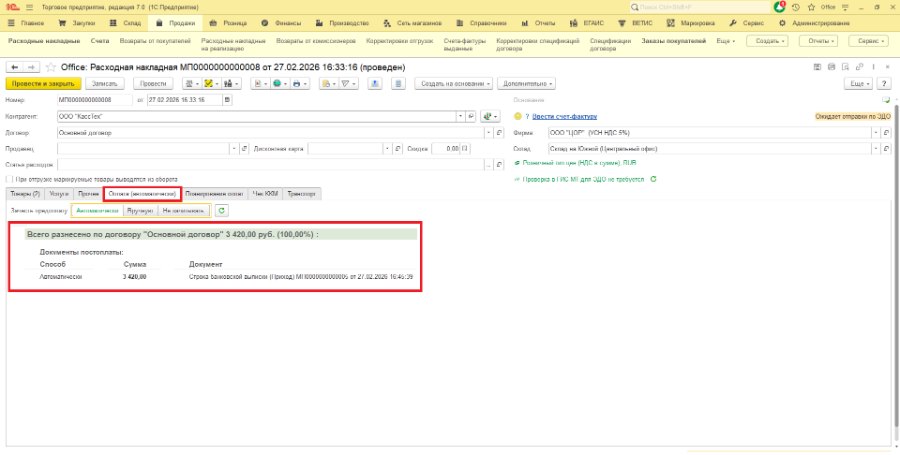Open Еще menu in document toolbar
The height and width of the screenshot is (455, 900).
pos(859,84)
